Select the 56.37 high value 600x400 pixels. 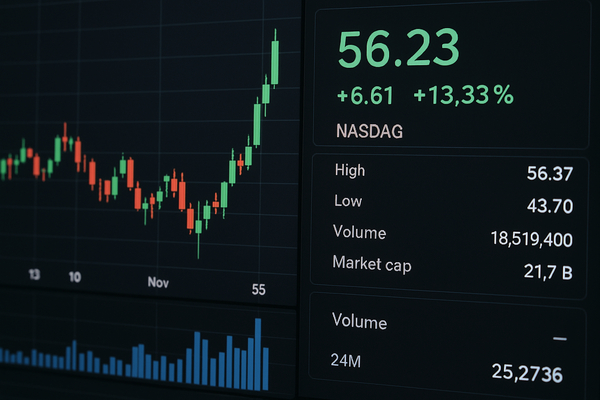[549, 174]
